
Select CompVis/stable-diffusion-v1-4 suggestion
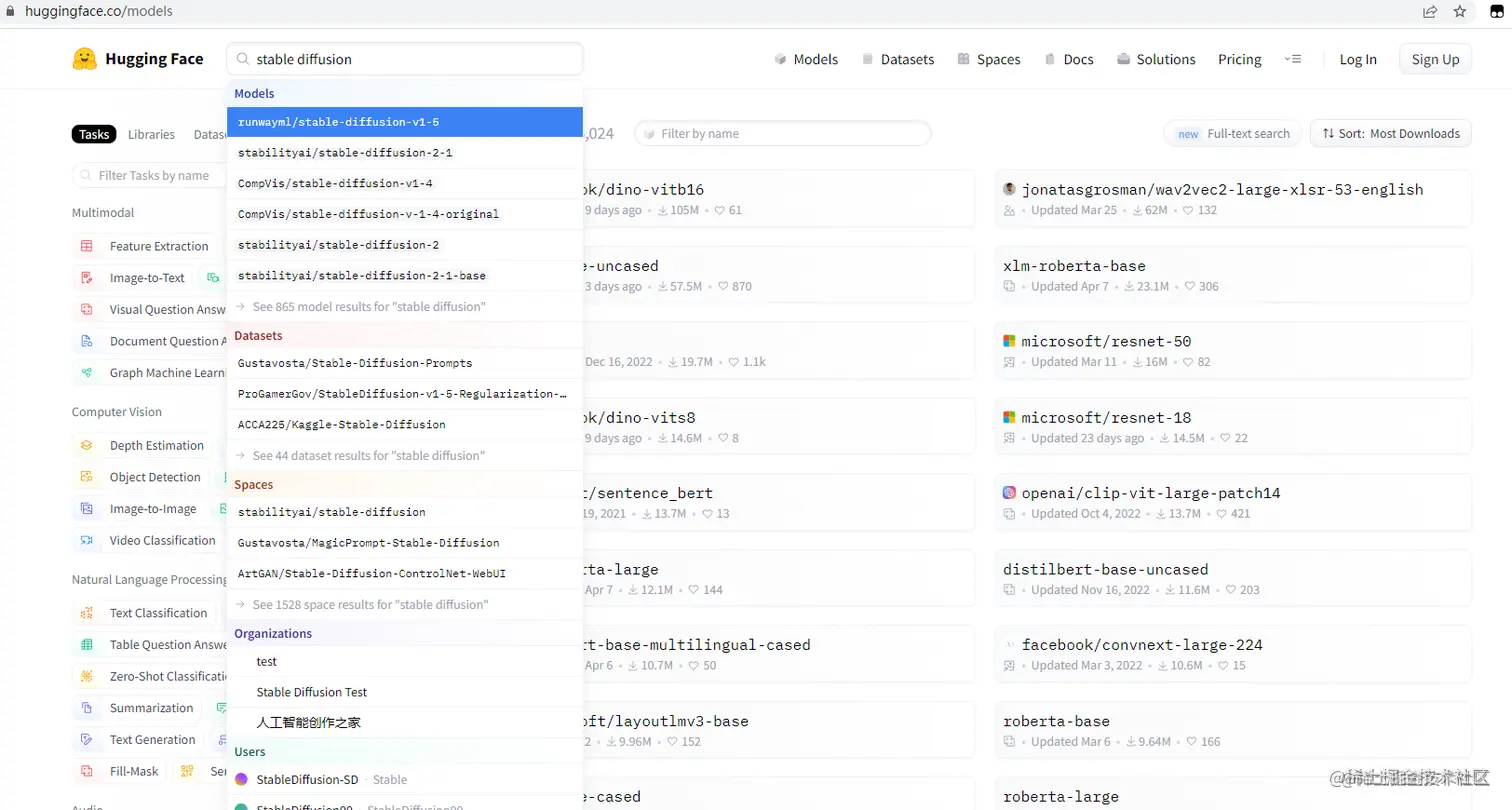[405, 184]
